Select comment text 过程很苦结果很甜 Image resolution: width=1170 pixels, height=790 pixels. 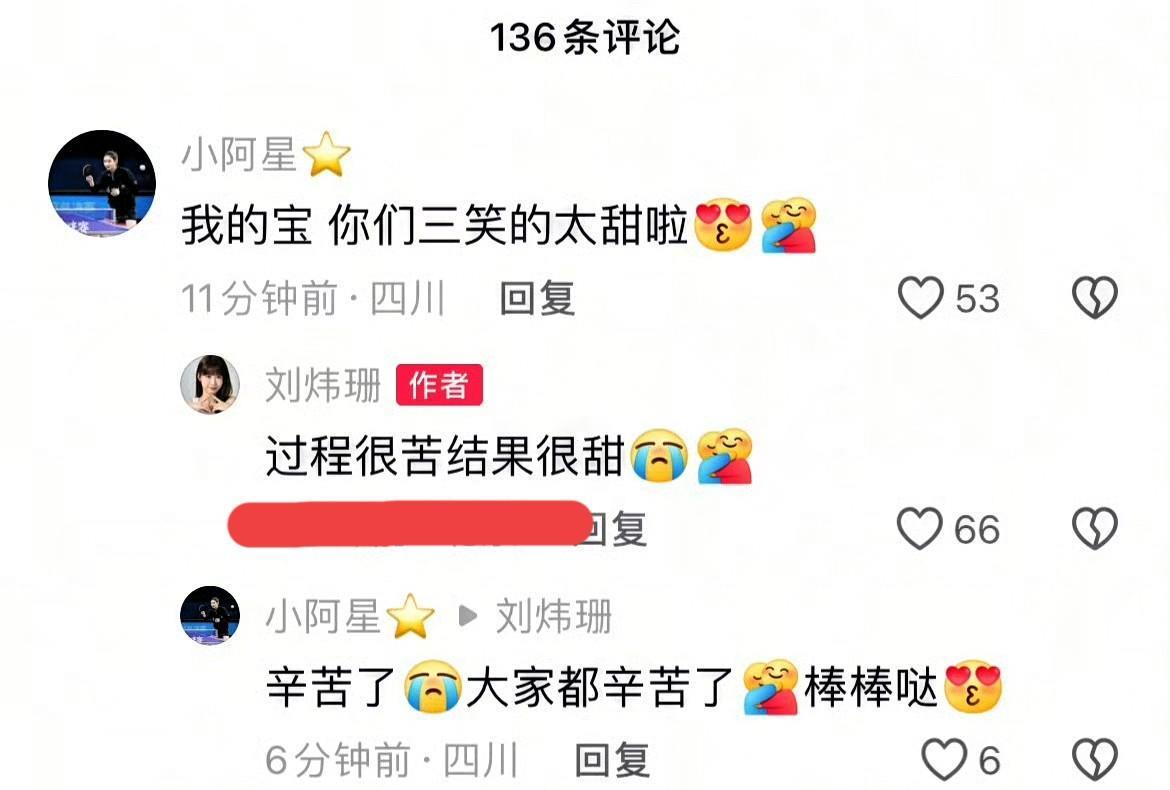pyautogui.click(x=445, y=457)
